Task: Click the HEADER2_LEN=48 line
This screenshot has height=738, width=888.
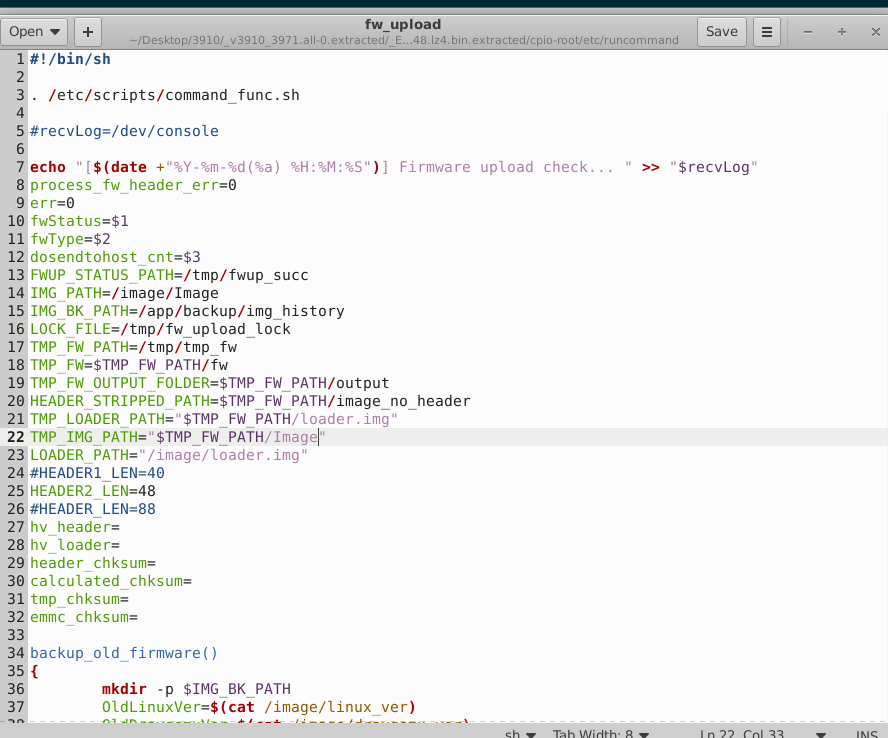Action: [x=92, y=491]
